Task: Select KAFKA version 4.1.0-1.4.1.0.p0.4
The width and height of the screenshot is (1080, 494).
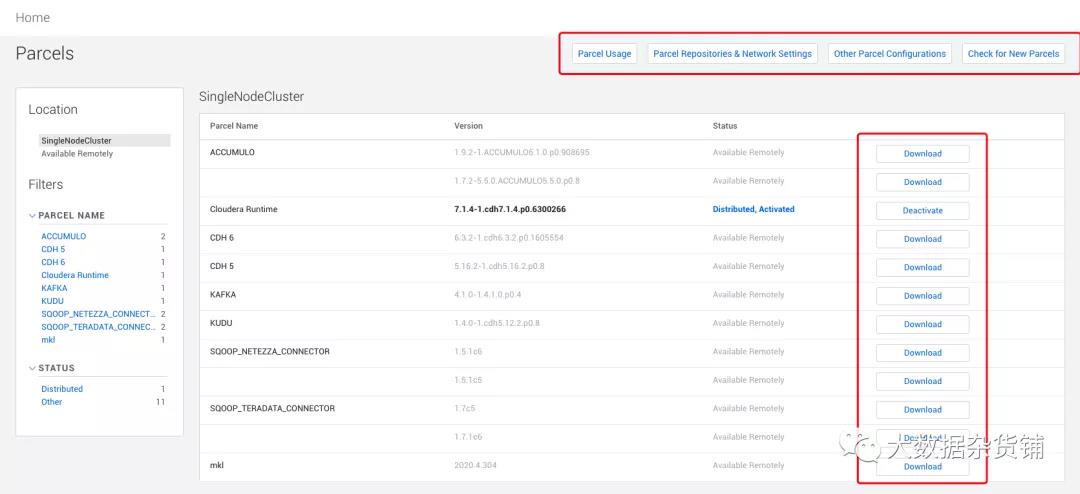Action: tap(488, 294)
